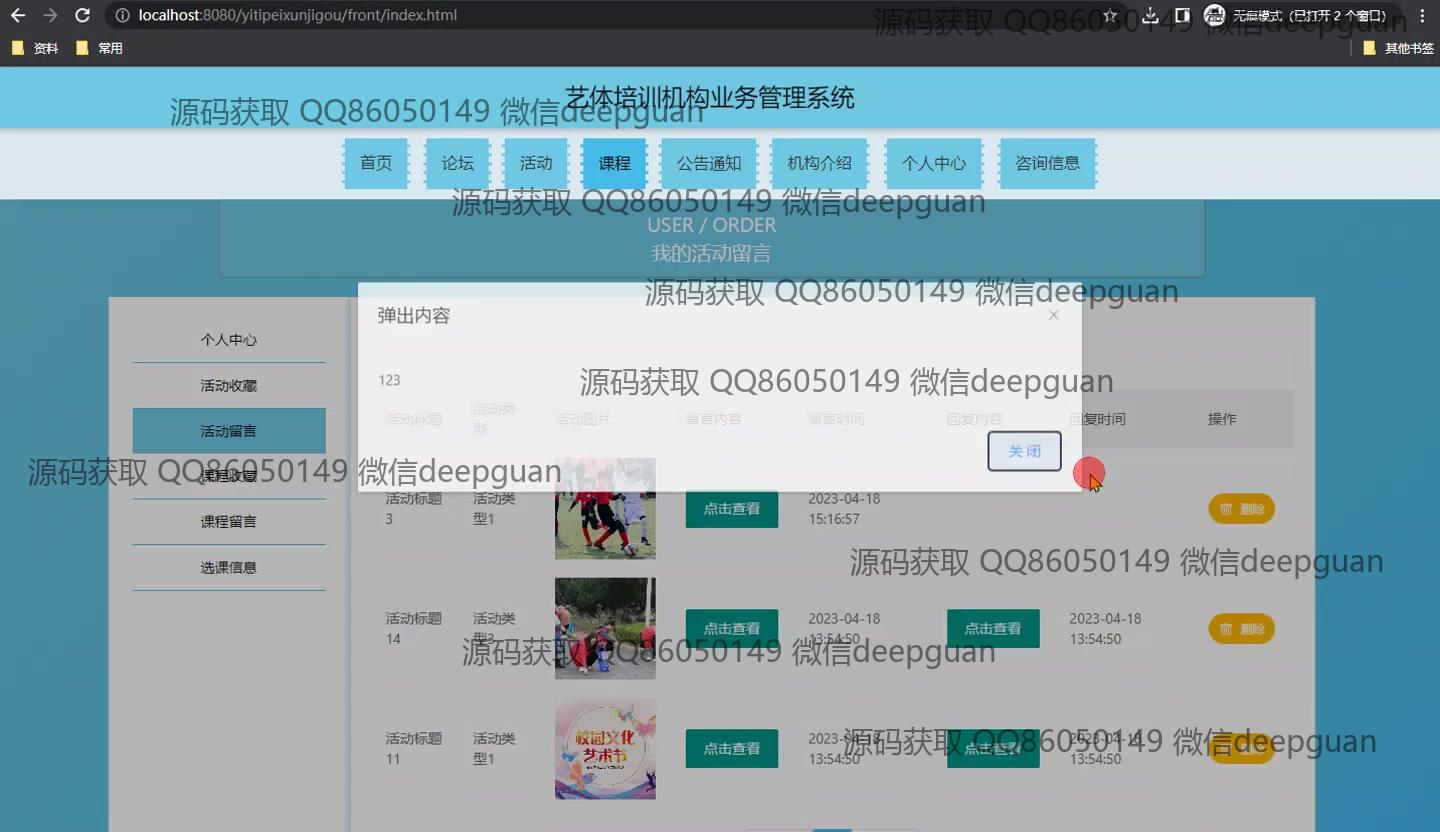Viewport: 1440px width, 832px height.
Task: Open Chrome three-dot menu
Action: 1422,16
